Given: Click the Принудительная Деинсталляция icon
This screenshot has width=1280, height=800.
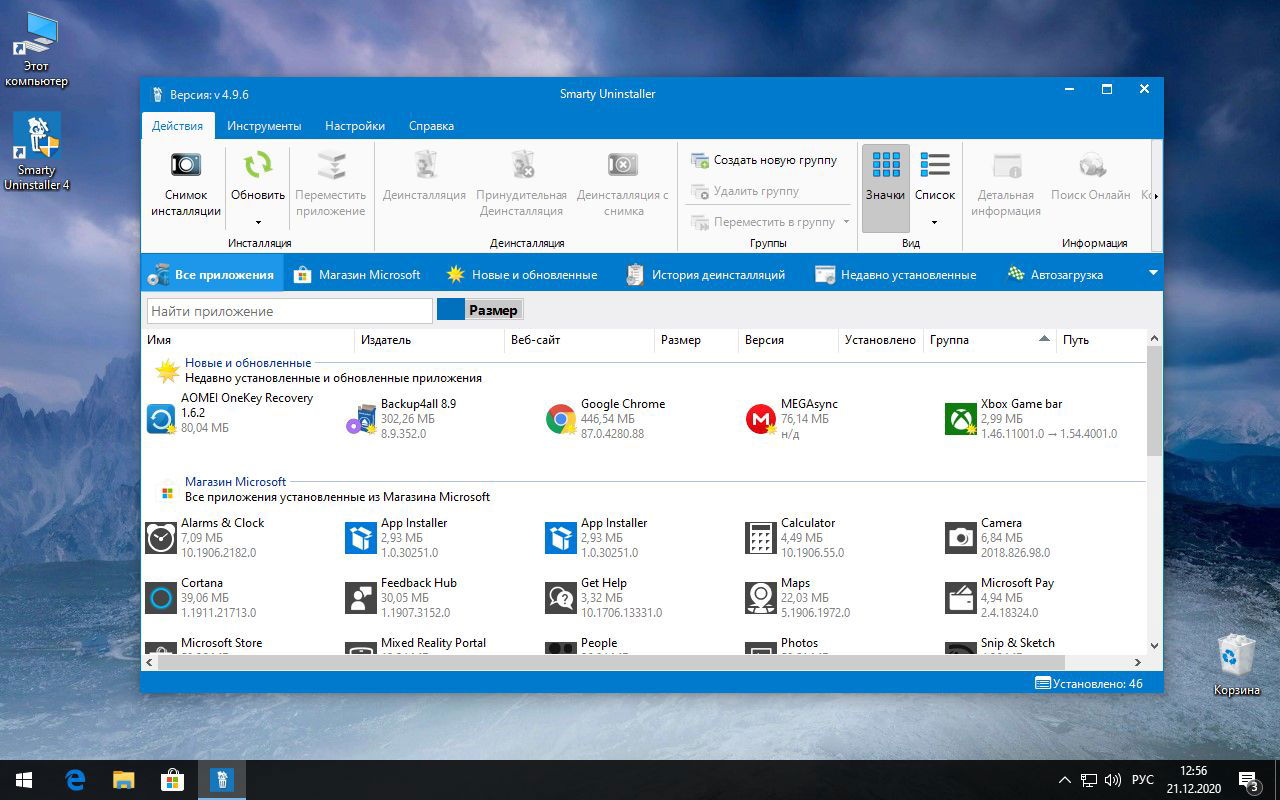Looking at the screenshot, I should (x=522, y=165).
